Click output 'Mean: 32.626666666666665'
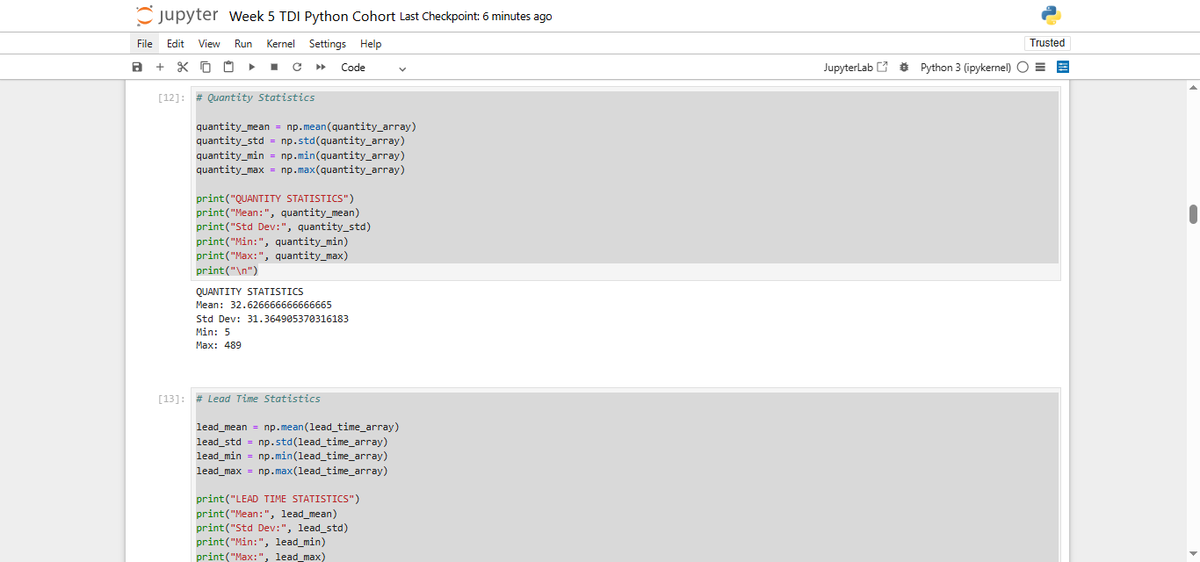The height and width of the screenshot is (562, 1200). coord(264,304)
